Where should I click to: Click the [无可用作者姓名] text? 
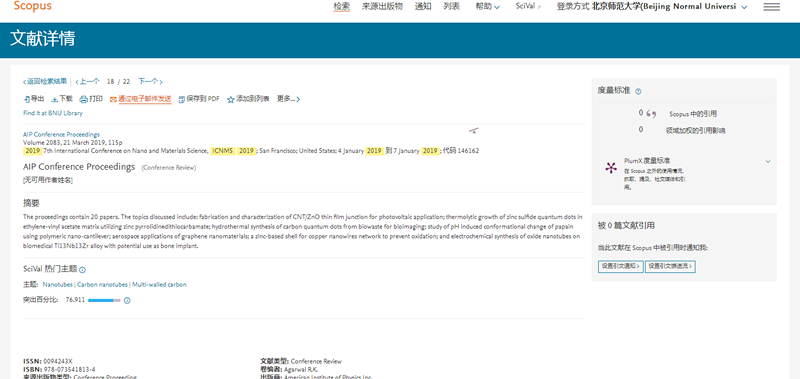click(48, 180)
